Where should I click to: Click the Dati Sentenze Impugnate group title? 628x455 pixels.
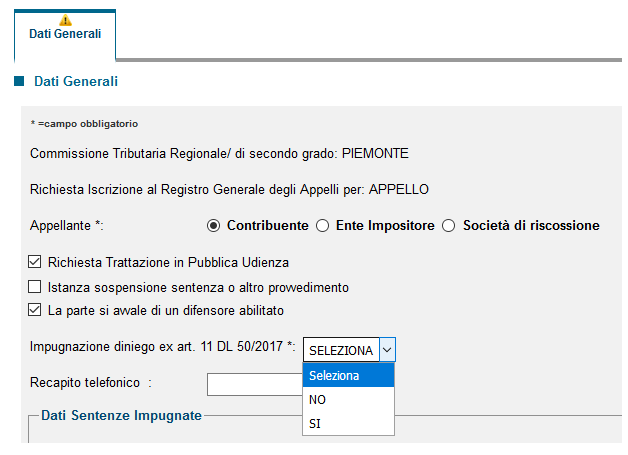click(121, 415)
